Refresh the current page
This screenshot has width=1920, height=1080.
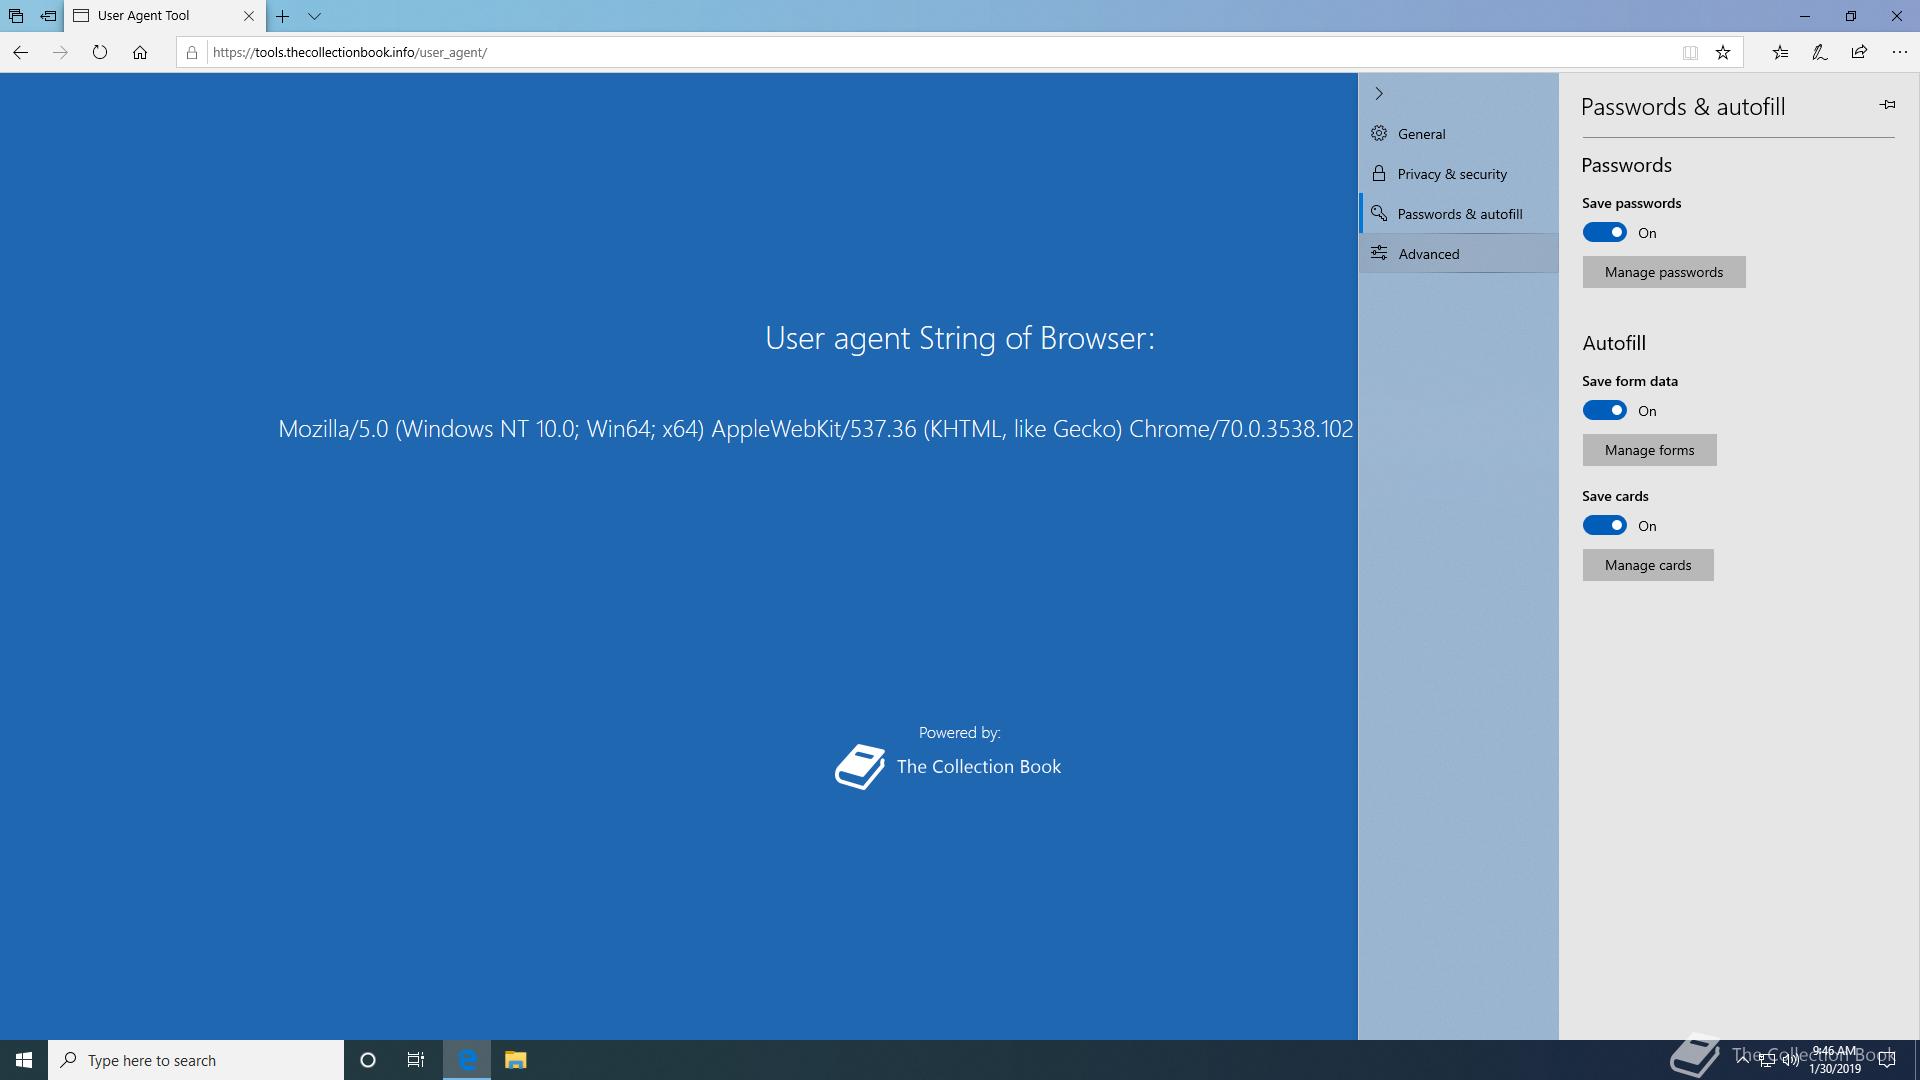coord(100,53)
